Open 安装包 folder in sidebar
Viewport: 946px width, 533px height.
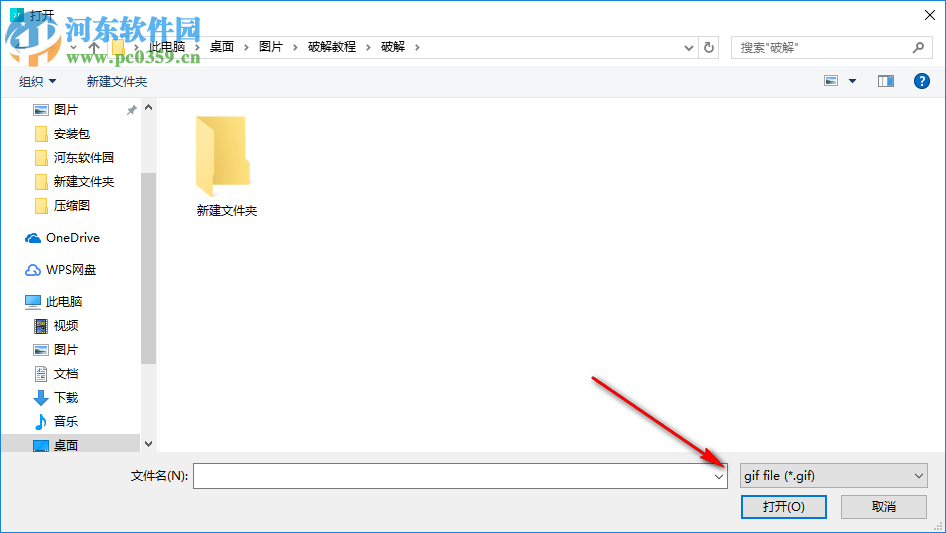[72, 133]
